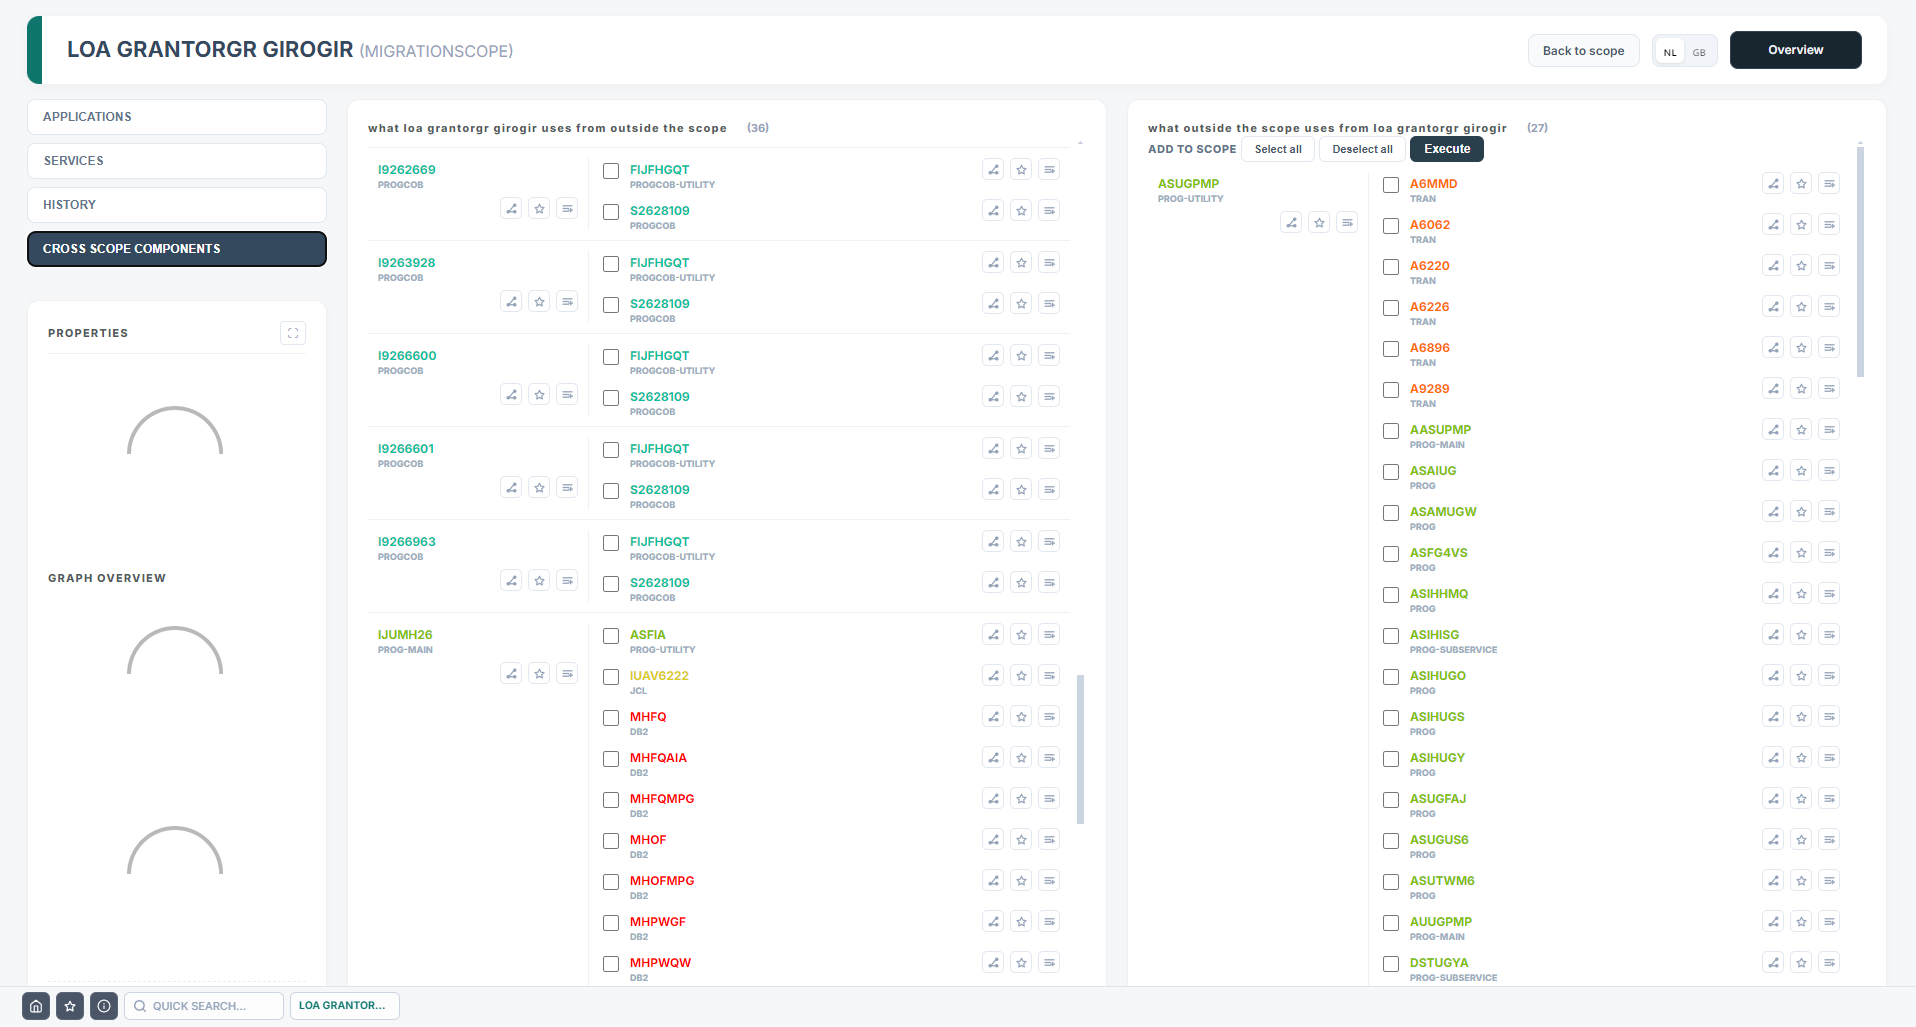Image resolution: width=1916 pixels, height=1027 pixels.
Task: Switch language to GB
Action: coord(1699,52)
